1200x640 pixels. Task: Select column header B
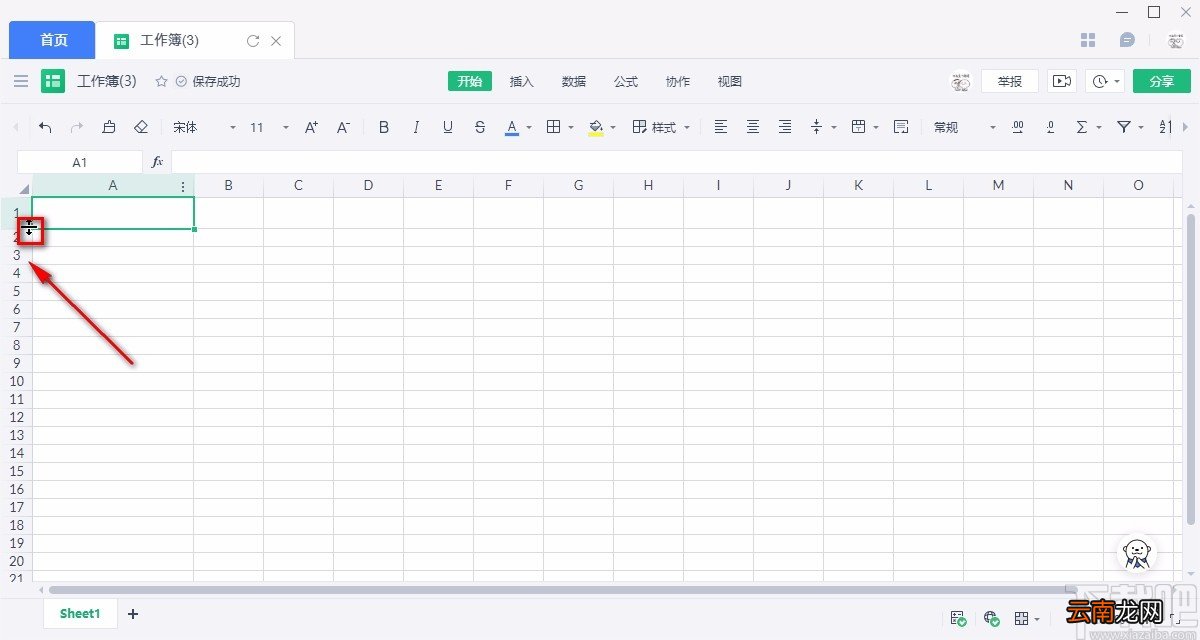tap(229, 185)
